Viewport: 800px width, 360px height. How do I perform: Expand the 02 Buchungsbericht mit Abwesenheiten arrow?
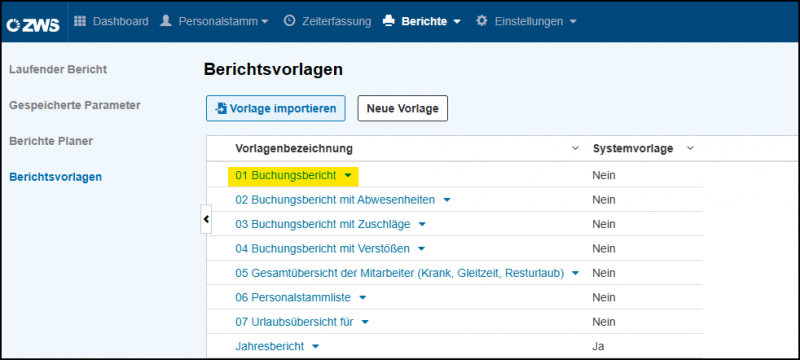point(447,200)
